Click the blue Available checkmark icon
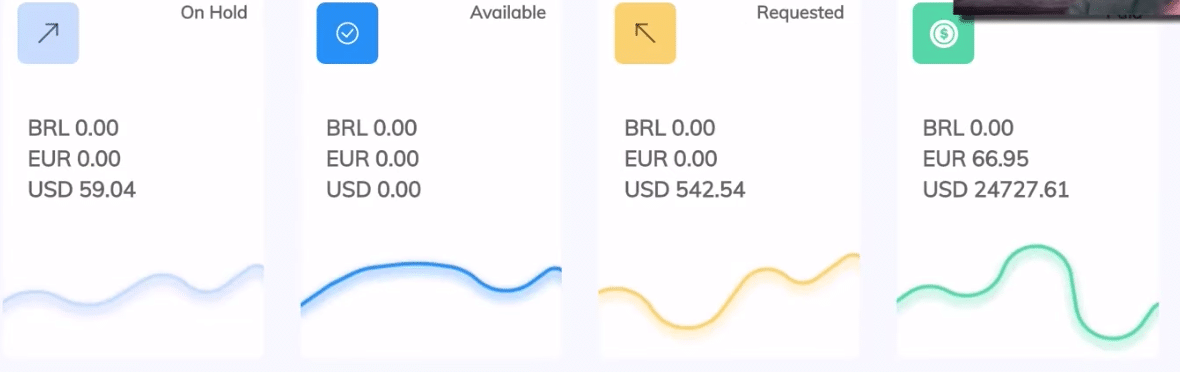This screenshot has width=1180, height=372. [x=347, y=33]
